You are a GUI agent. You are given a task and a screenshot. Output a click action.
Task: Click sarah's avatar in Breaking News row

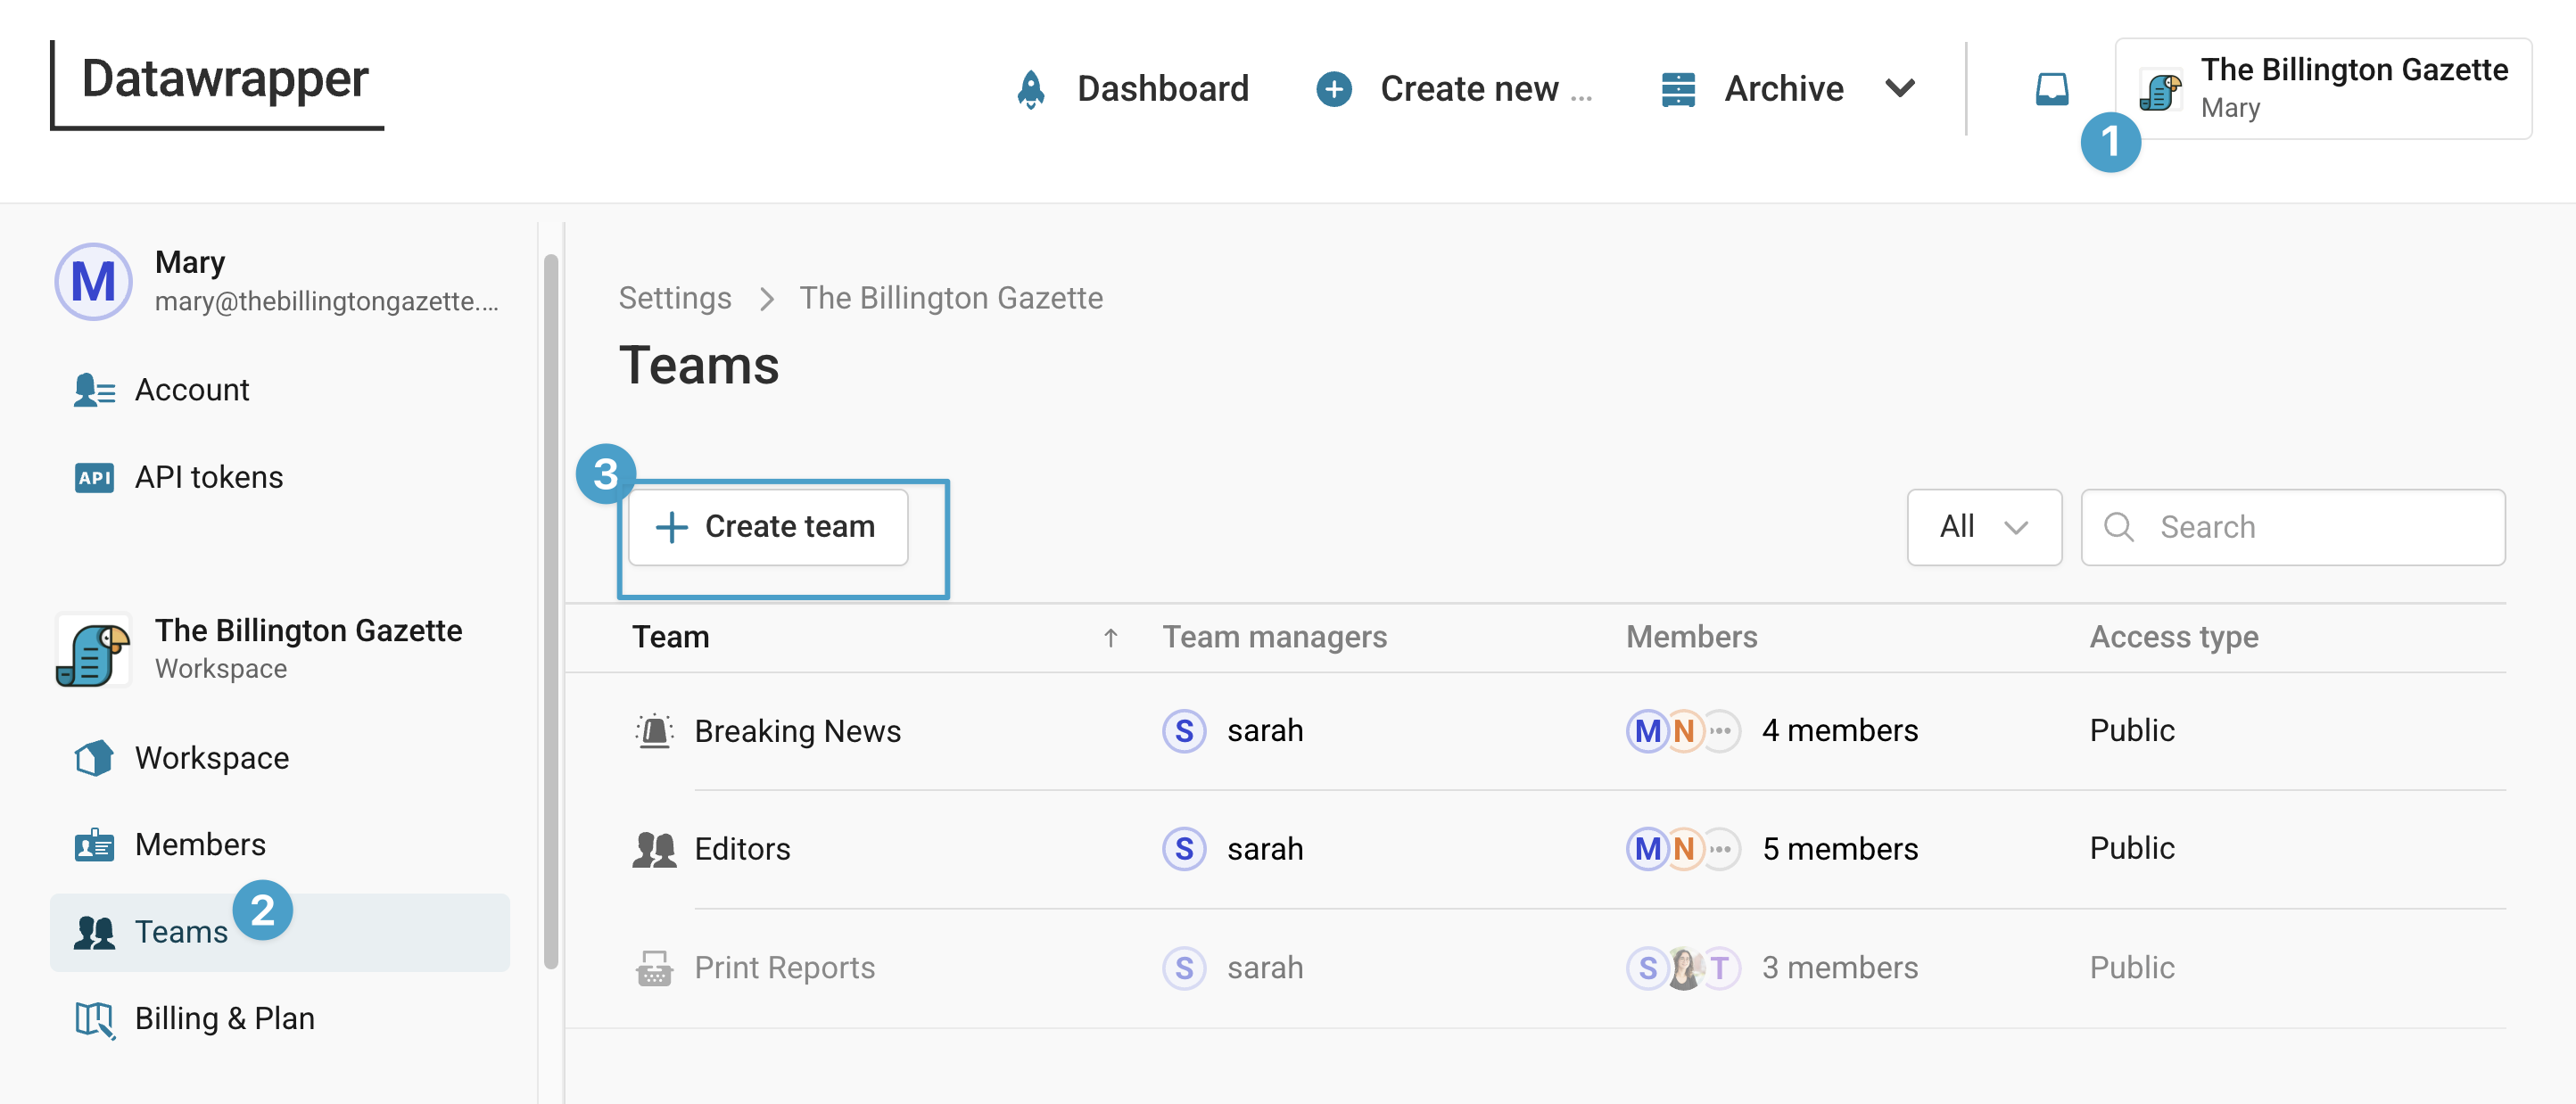click(x=1184, y=731)
